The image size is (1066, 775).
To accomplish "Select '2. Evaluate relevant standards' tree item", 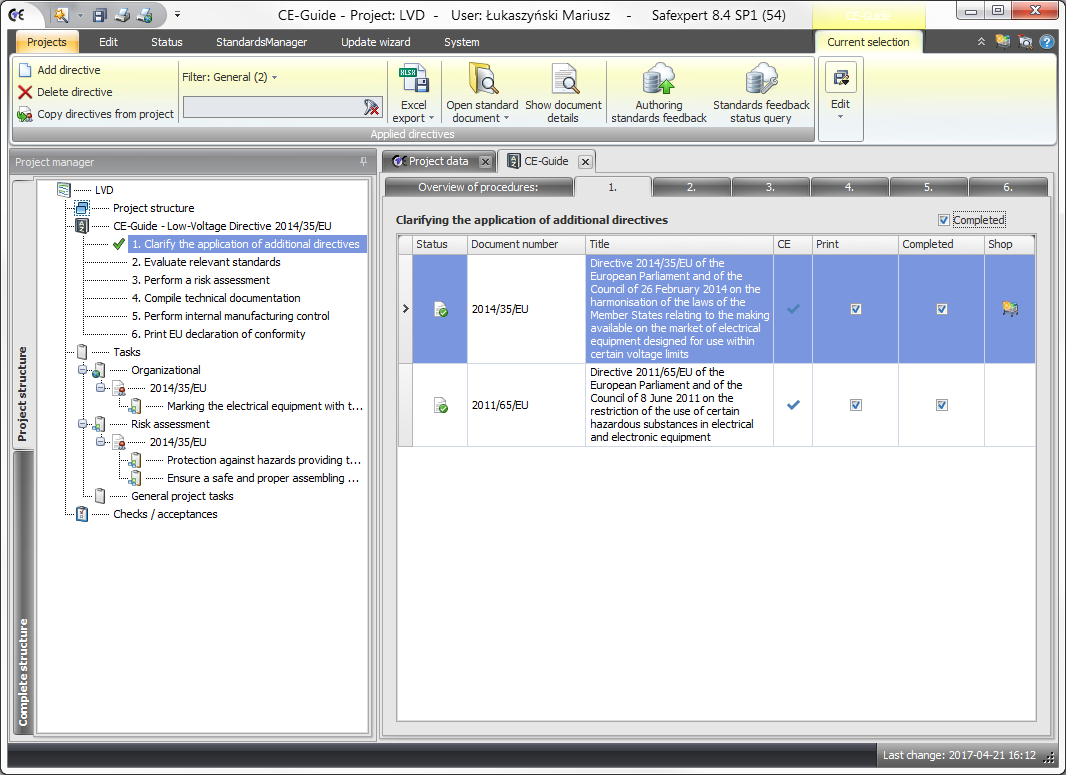I will (x=205, y=262).
